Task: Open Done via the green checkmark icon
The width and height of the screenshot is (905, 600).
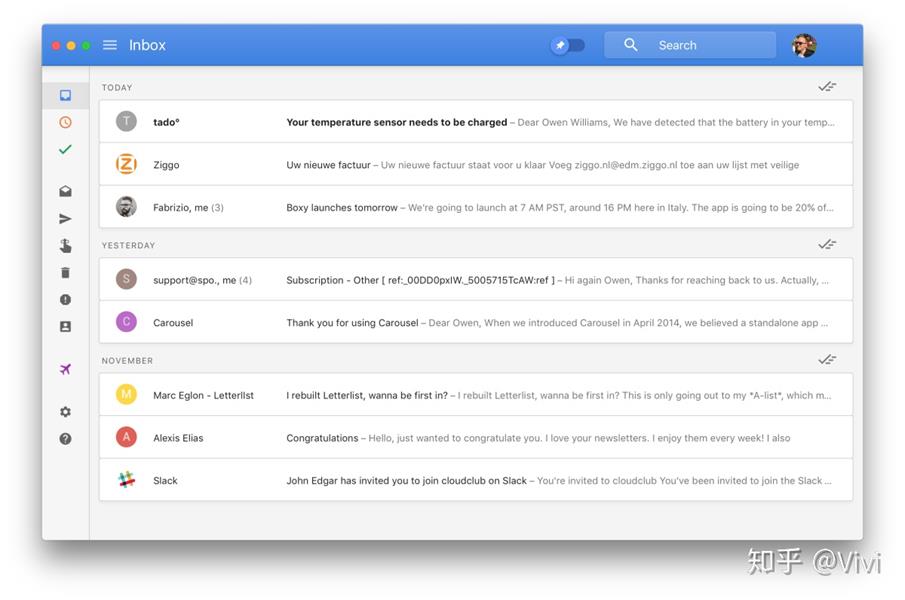Action: pos(65,149)
